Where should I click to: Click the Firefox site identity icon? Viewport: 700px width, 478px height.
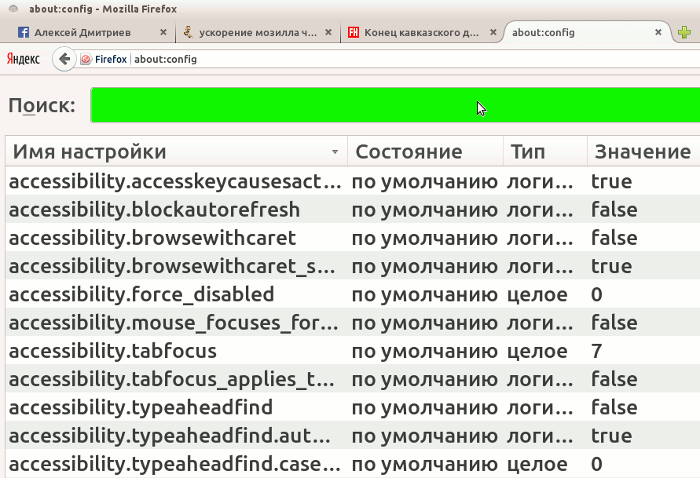coord(86,59)
